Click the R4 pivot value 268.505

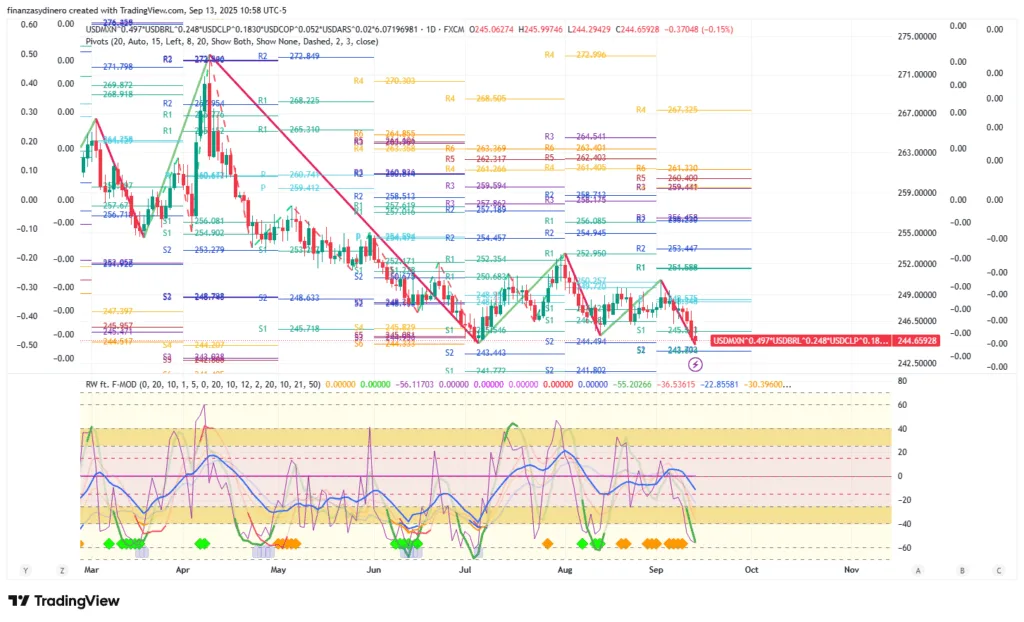click(491, 99)
